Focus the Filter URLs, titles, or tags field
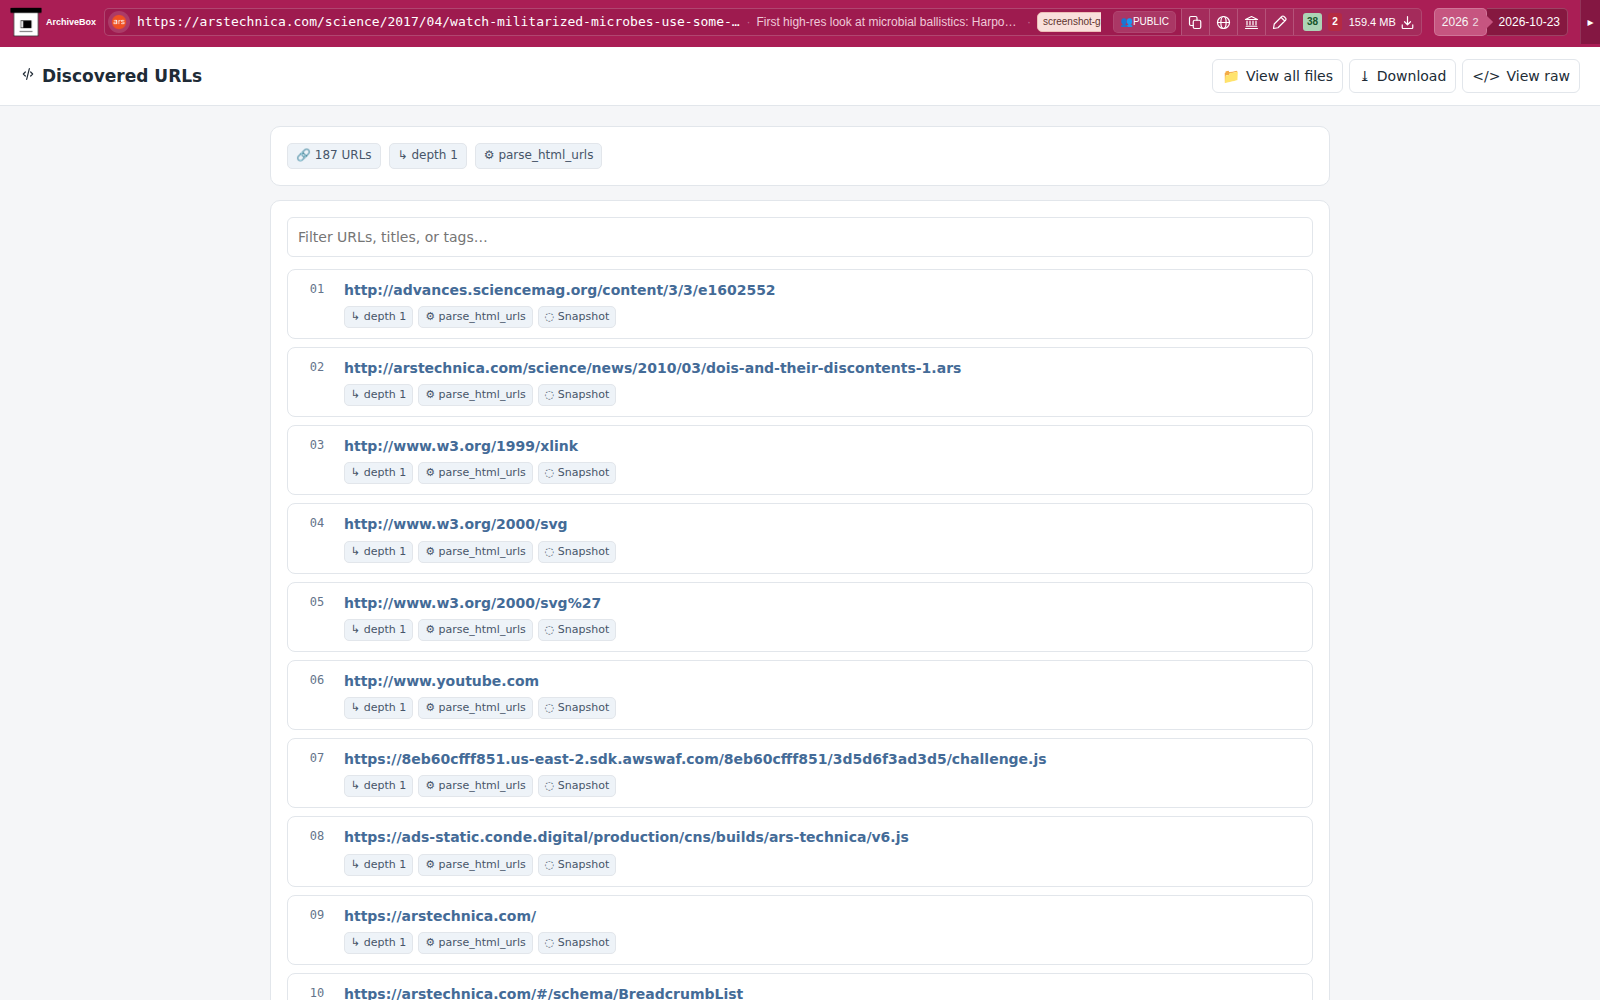Screen dimensions: 1600x1000 (x=800, y=237)
